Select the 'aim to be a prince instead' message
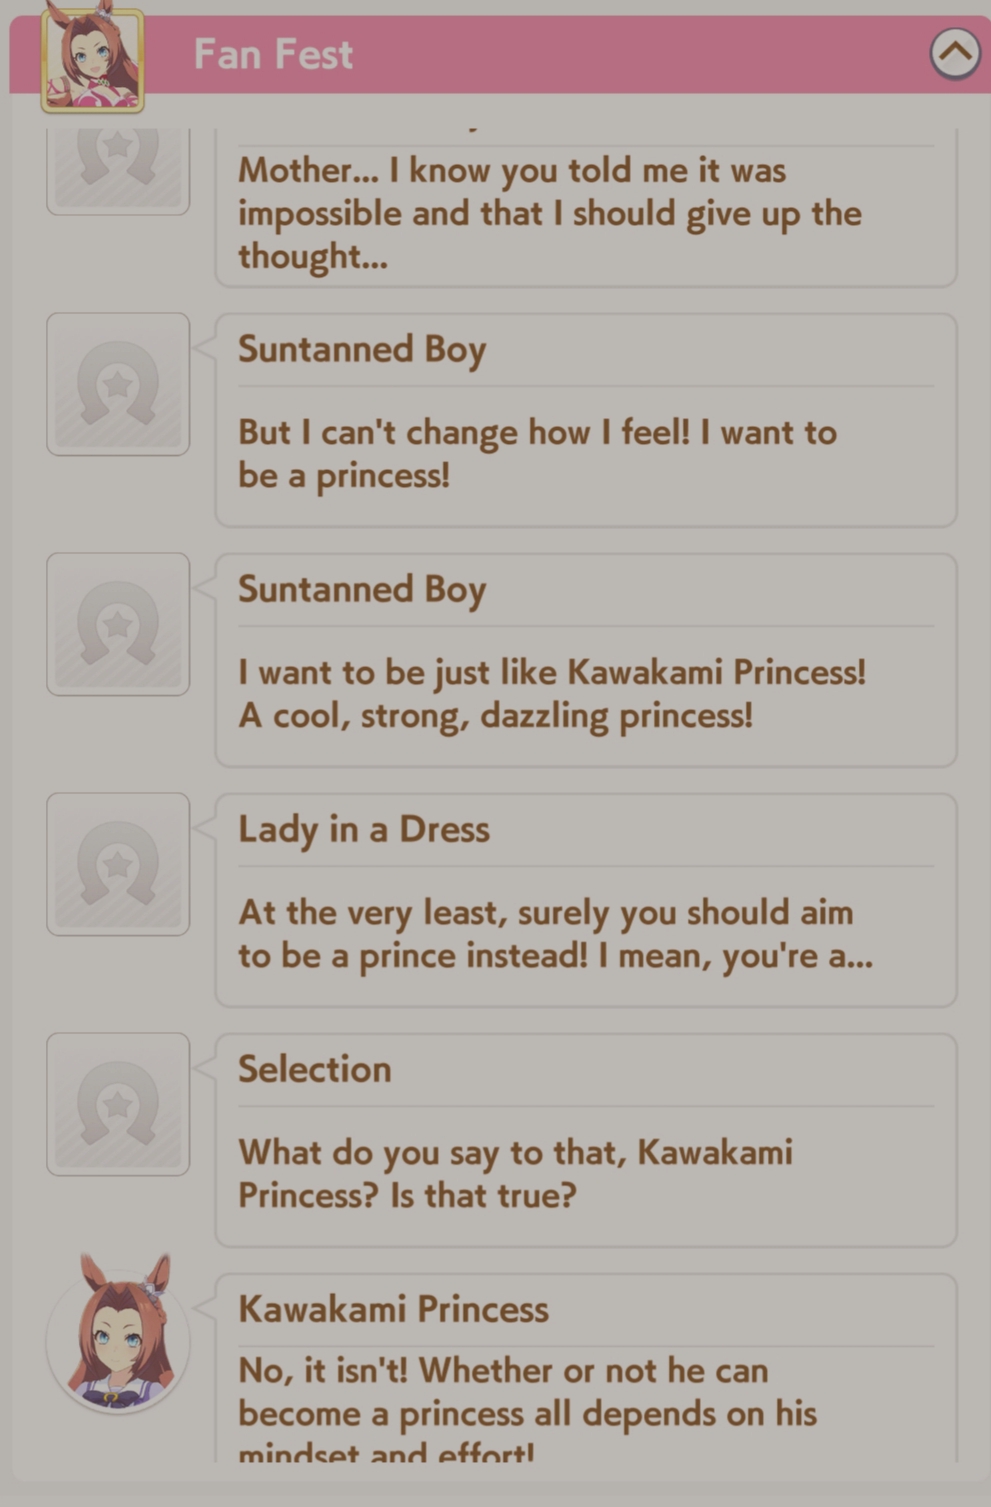The image size is (991, 1507). pos(555,934)
